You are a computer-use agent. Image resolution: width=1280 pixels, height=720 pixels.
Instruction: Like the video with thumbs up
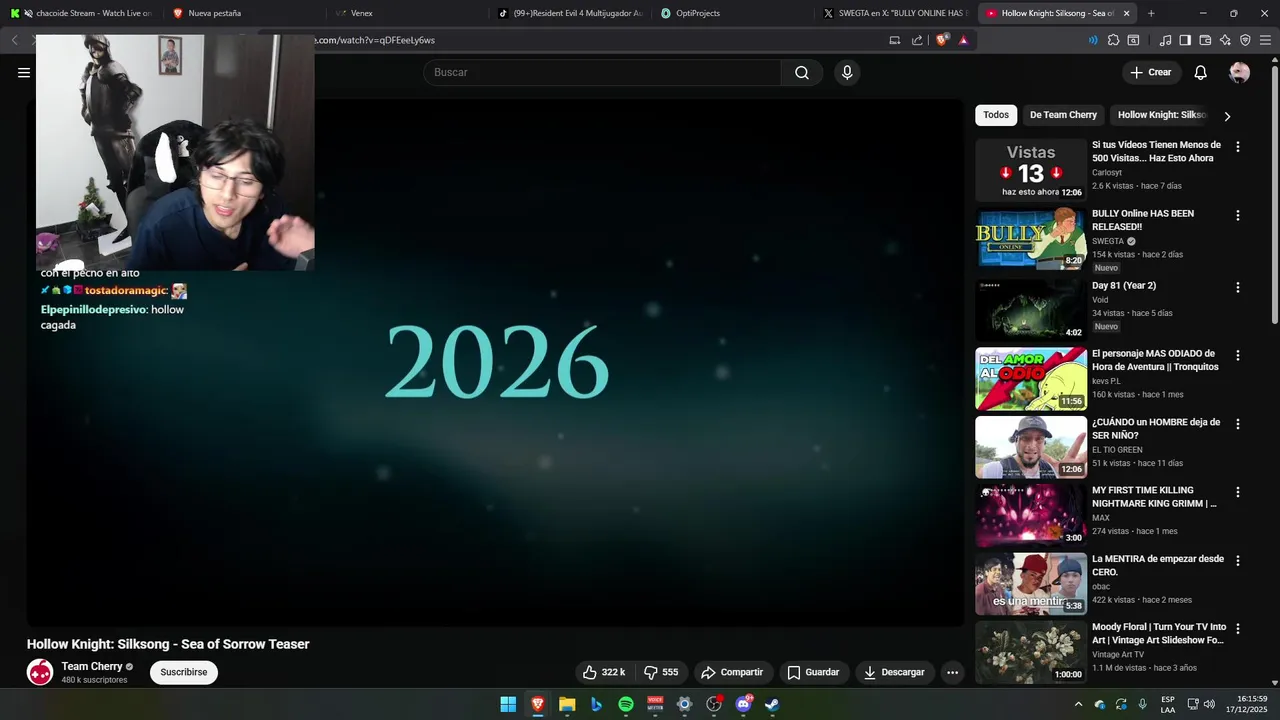pyautogui.click(x=604, y=672)
